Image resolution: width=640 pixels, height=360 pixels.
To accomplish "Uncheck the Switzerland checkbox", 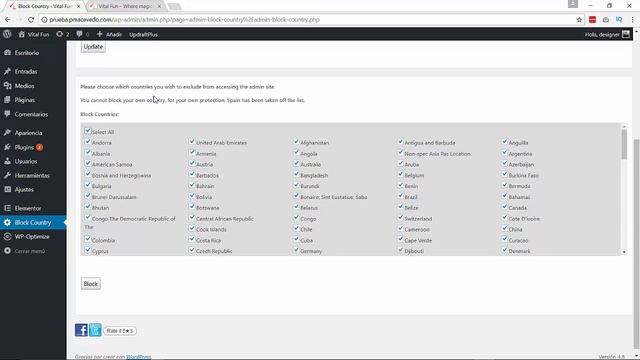I will tap(400, 218).
